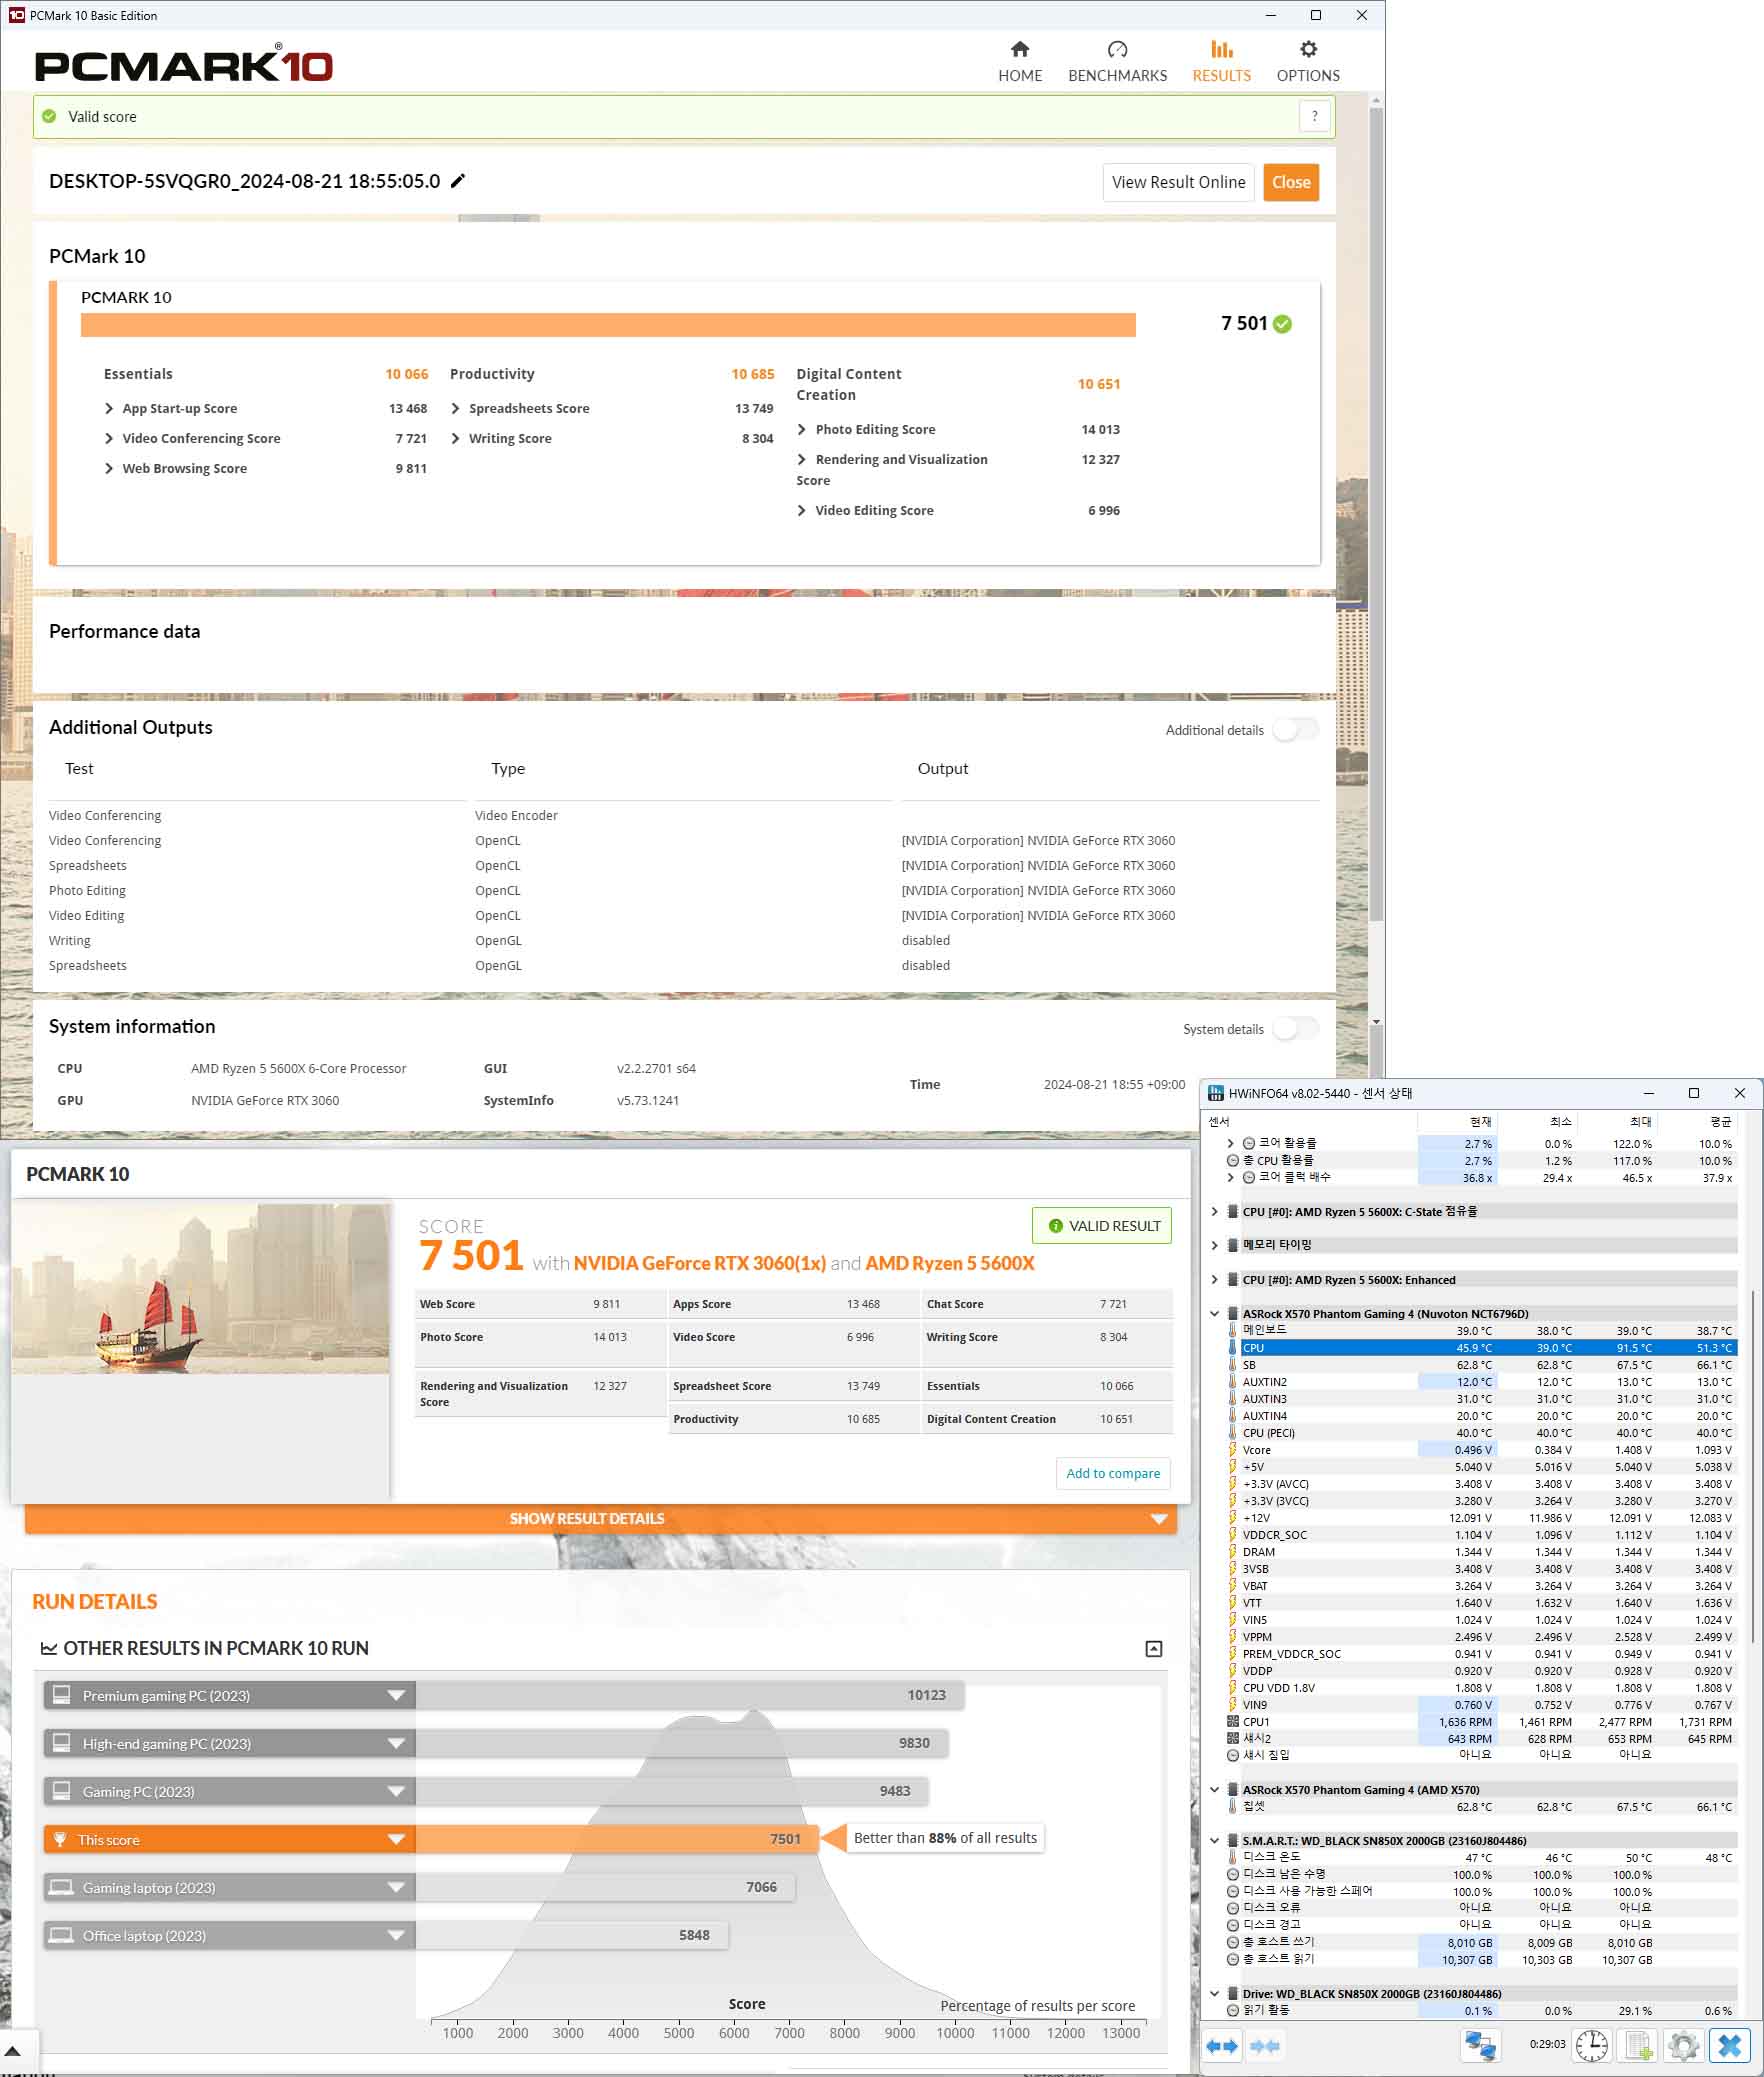Click the HWiNFO64 title bar app icon
The width and height of the screenshot is (1764, 2077).
(1216, 1093)
